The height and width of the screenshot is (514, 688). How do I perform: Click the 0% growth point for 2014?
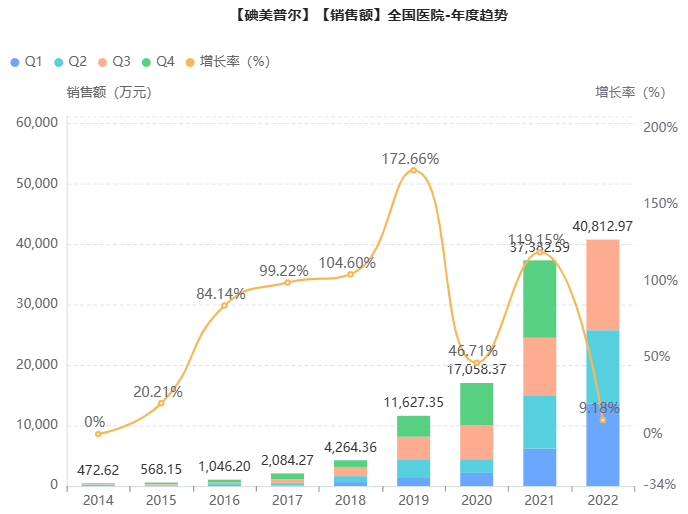98,434
